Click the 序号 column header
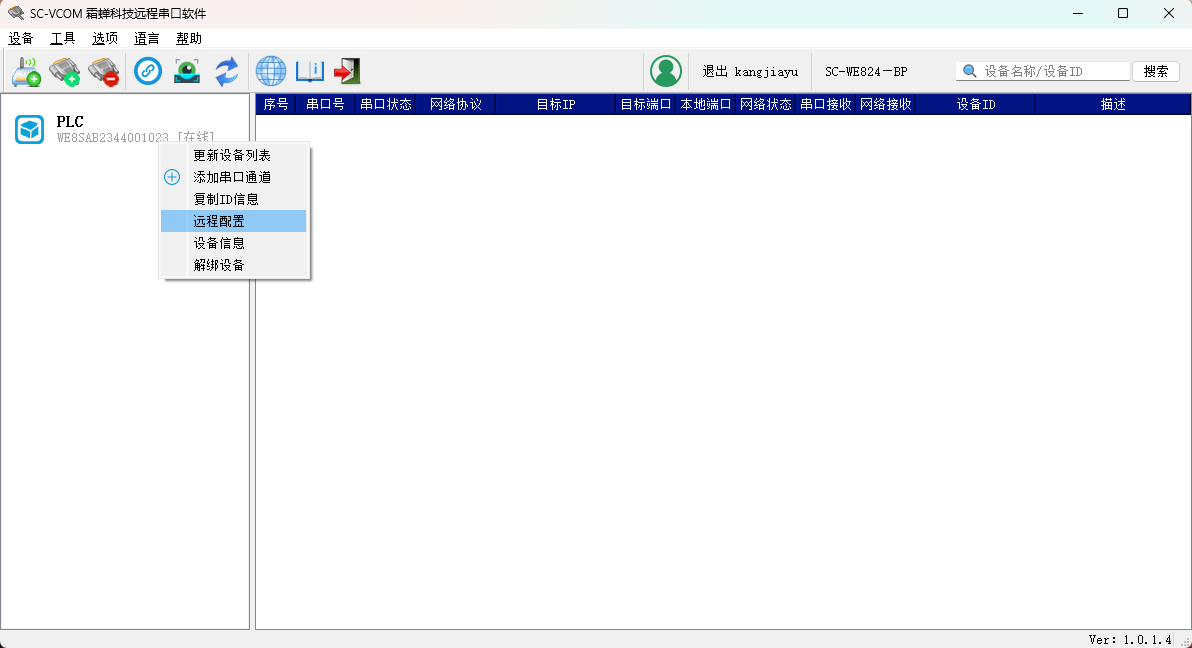The image size is (1192, 648). pos(275,104)
